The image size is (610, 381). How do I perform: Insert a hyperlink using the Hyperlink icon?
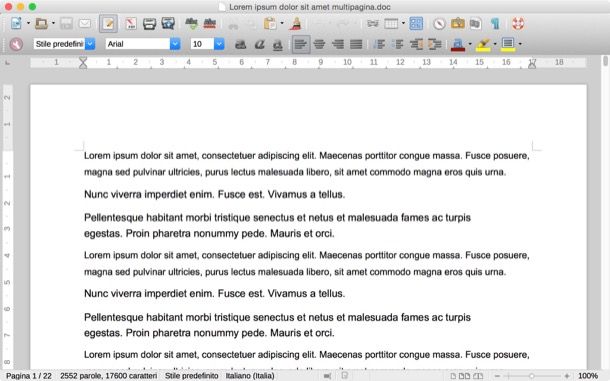pyautogui.click(x=373, y=24)
